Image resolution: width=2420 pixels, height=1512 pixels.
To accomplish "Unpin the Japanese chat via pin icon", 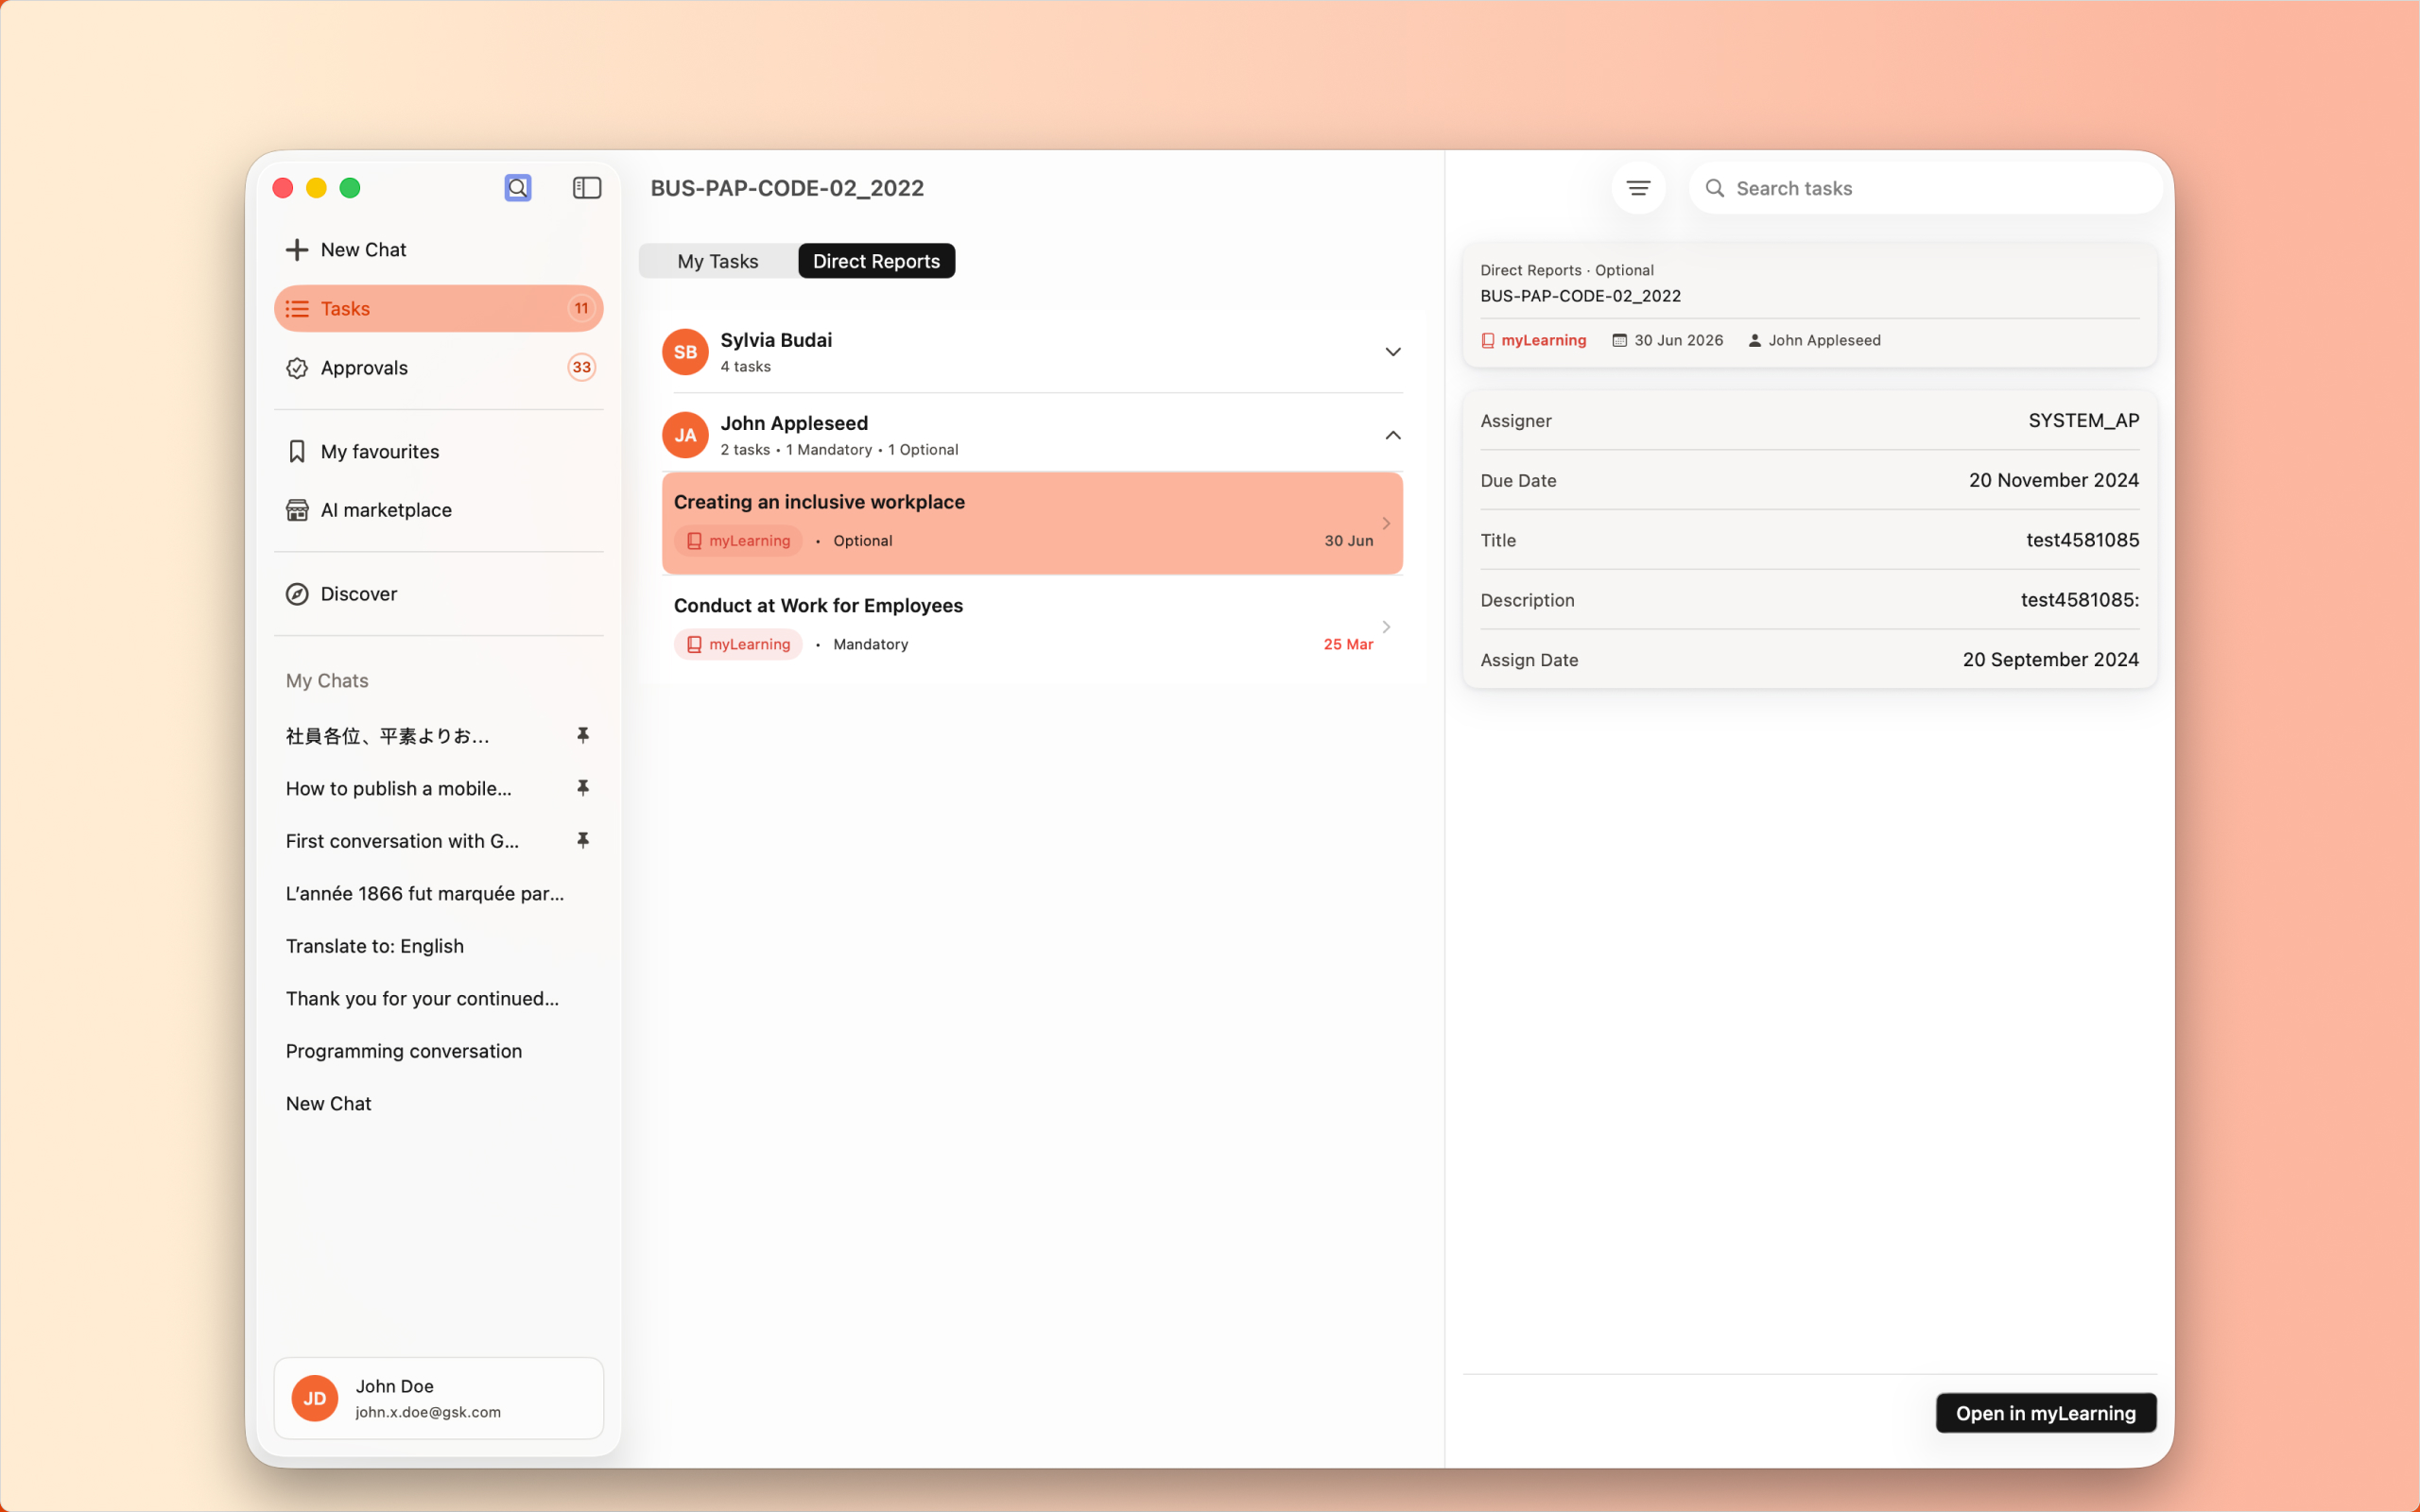I will point(583,736).
